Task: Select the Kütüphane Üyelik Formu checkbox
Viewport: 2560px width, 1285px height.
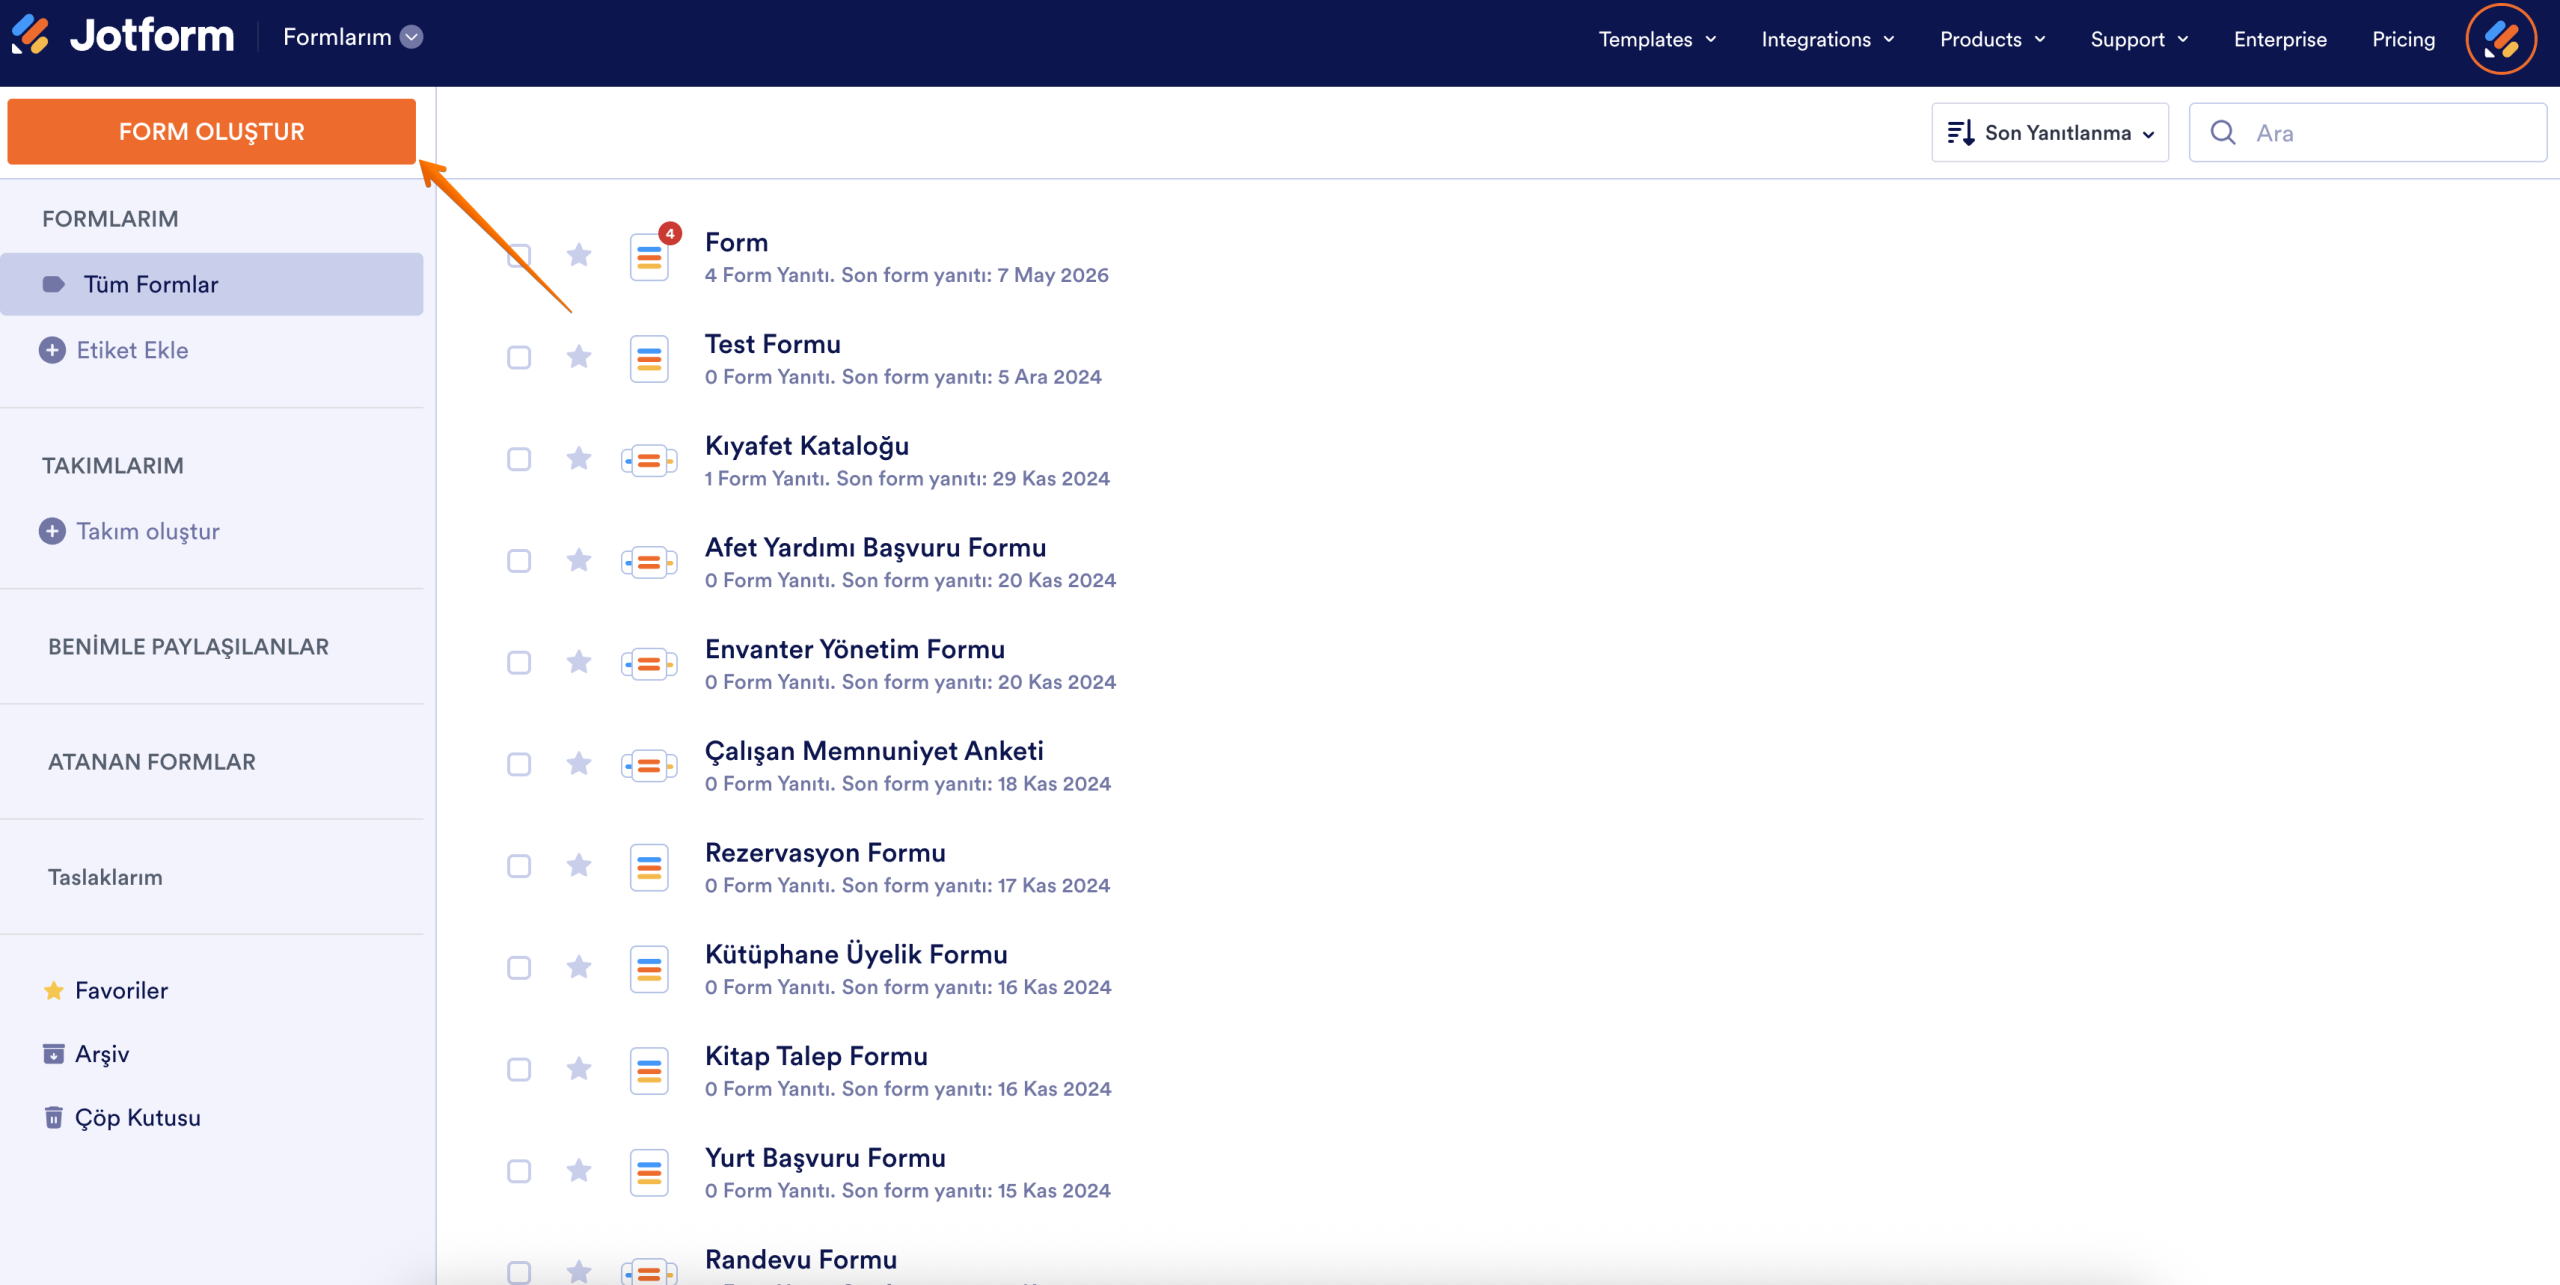Action: point(519,968)
